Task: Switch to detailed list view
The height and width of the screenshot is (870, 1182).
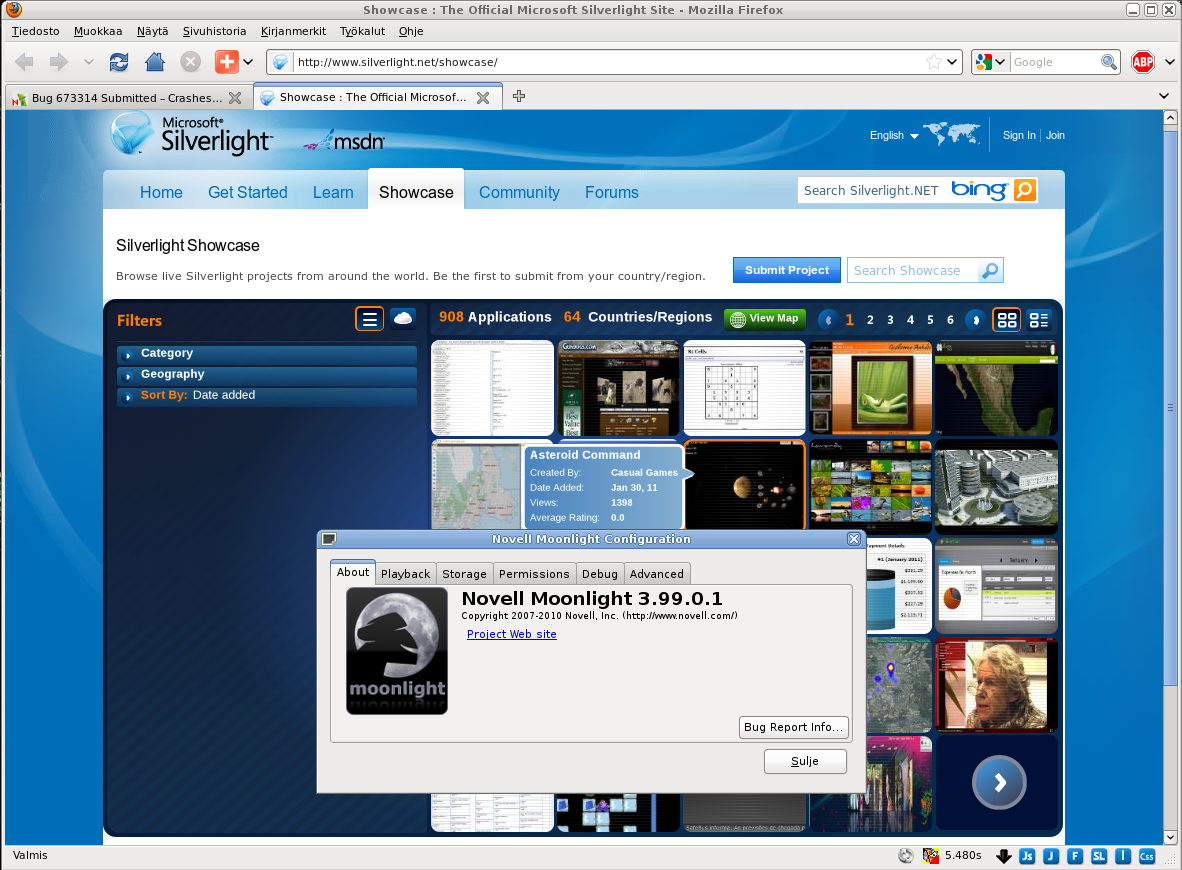Action: coord(1039,320)
